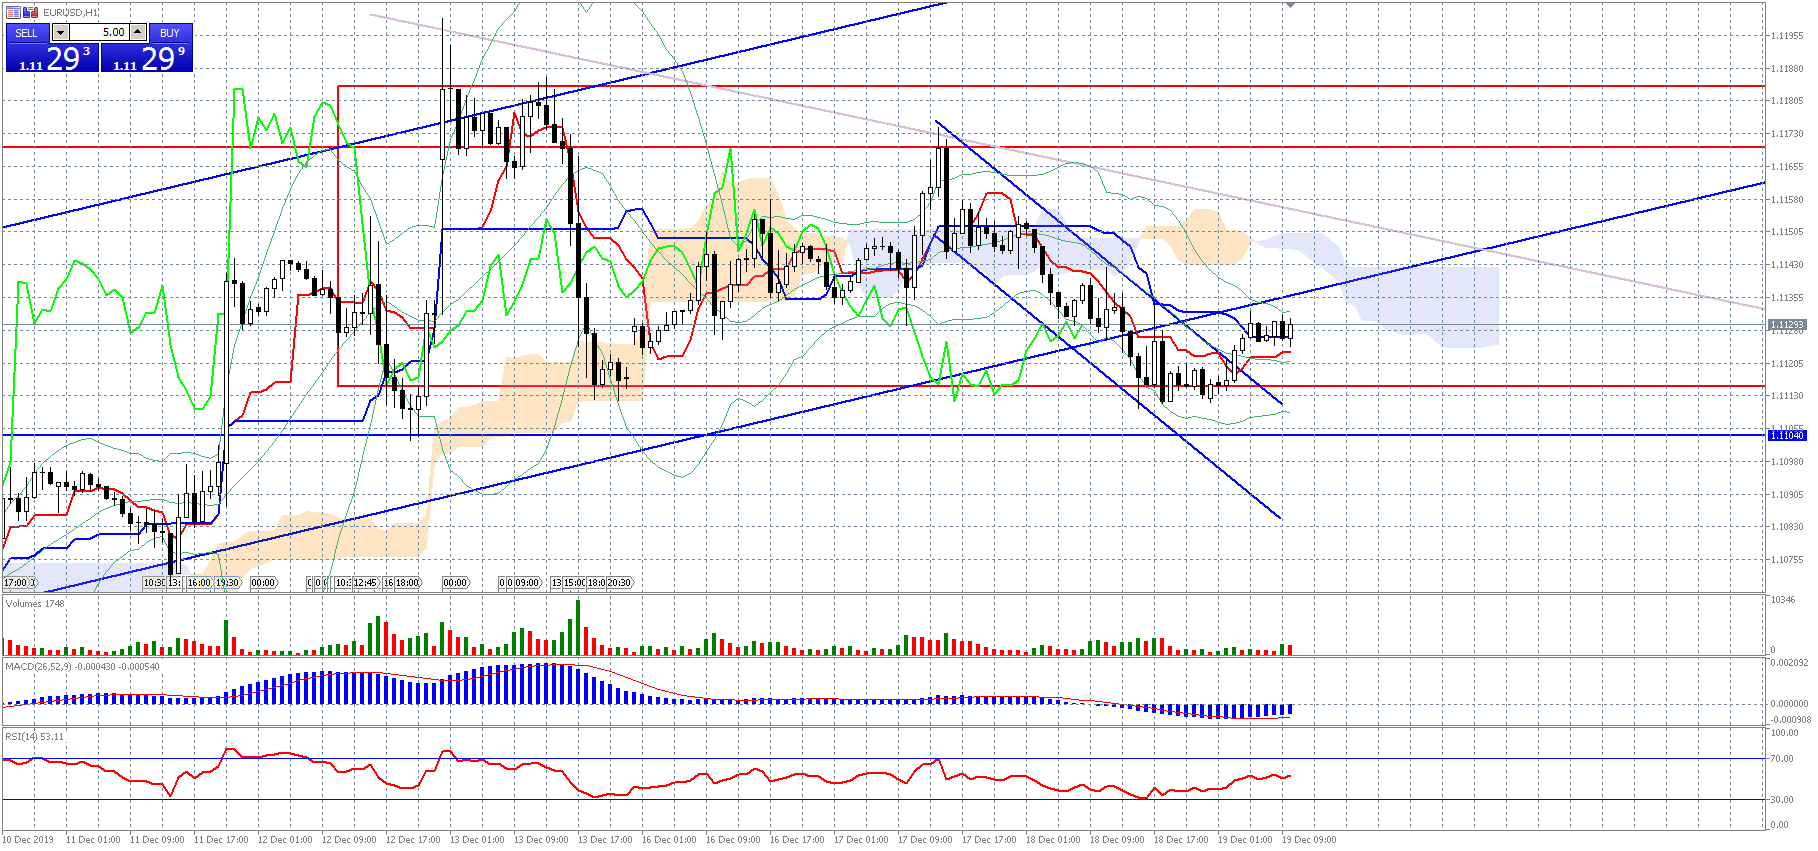The image size is (1818, 851).
Task: Click the 30.00 RSI scale label
Action: click(x=1782, y=798)
